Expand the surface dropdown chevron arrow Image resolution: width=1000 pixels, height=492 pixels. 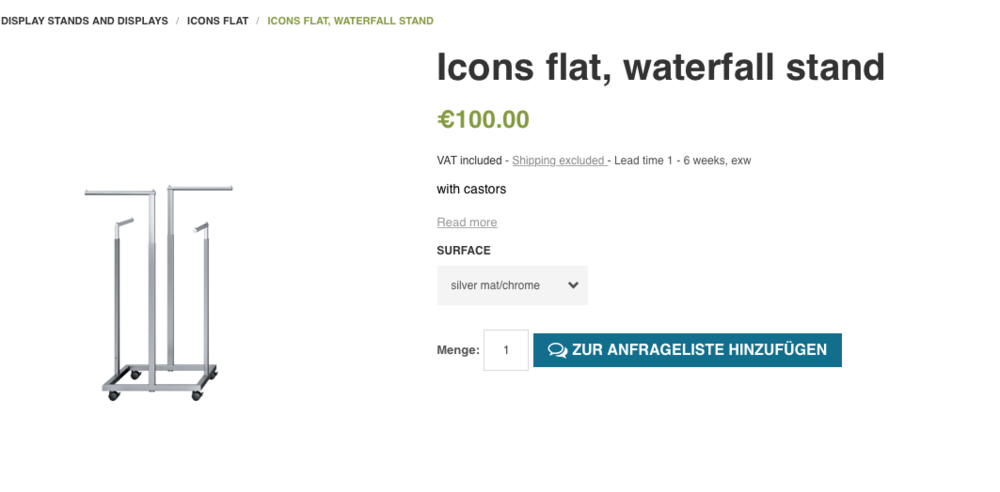click(573, 285)
